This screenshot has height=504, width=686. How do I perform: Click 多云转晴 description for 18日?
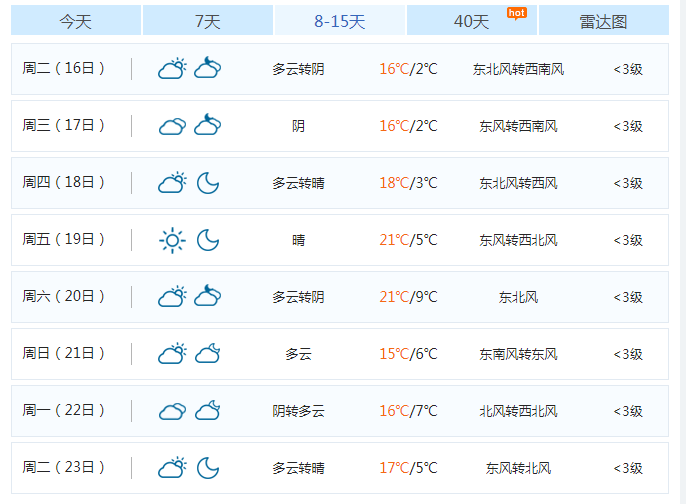(298, 183)
